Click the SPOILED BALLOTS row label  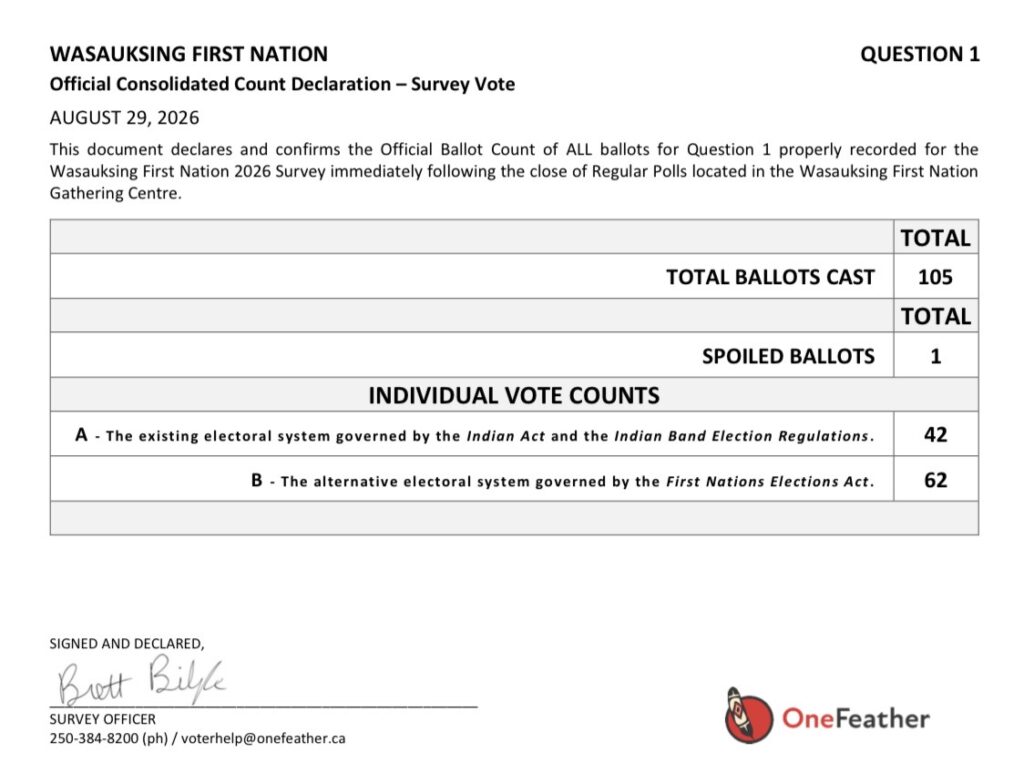pyautogui.click(x=788, y=356)
